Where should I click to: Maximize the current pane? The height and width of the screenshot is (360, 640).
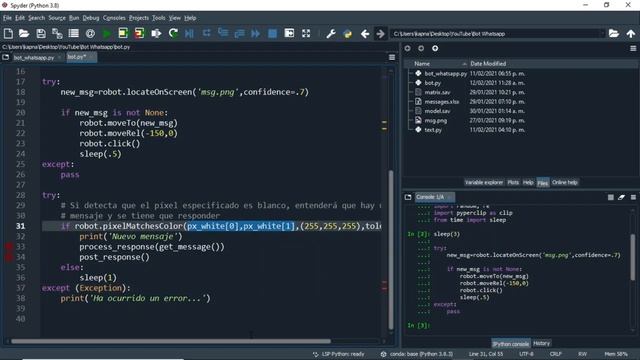289,33
